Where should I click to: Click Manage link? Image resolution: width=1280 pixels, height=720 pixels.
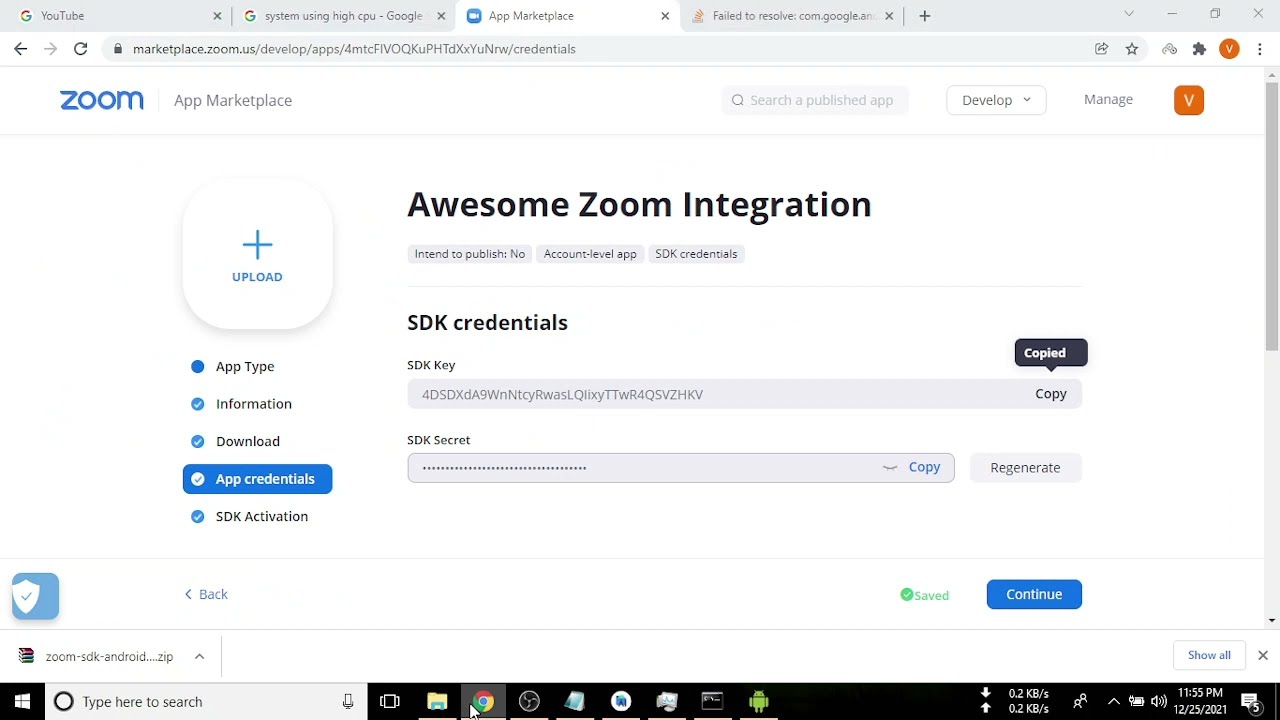[x=1108, y=100]
